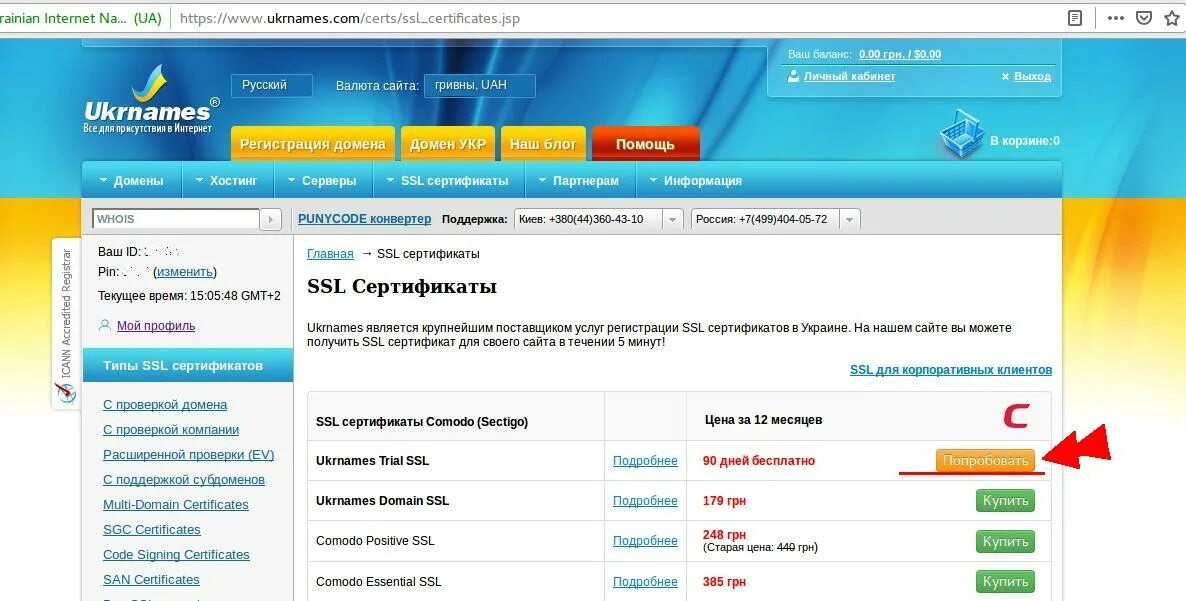
Task: Click into the WHOIS search field
Action: tap(176, 219)
